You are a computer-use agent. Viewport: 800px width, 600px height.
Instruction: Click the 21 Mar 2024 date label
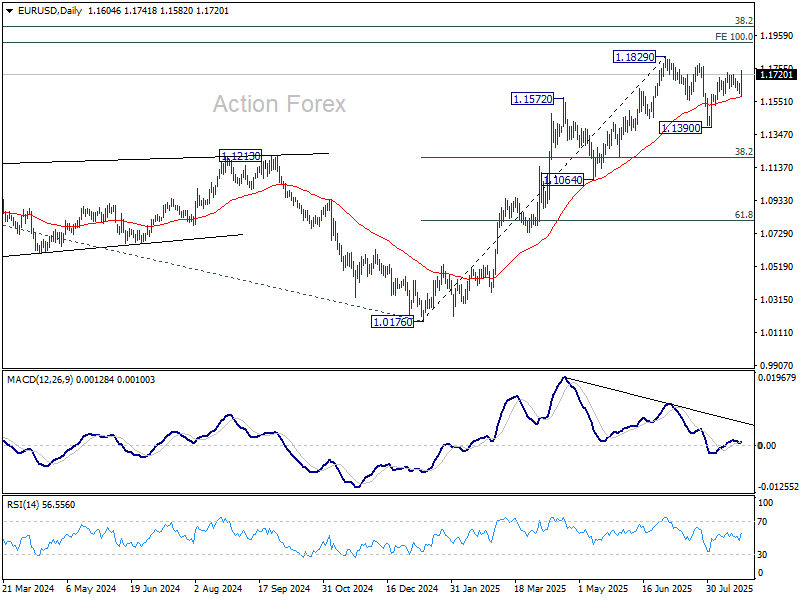pos(27,590)
